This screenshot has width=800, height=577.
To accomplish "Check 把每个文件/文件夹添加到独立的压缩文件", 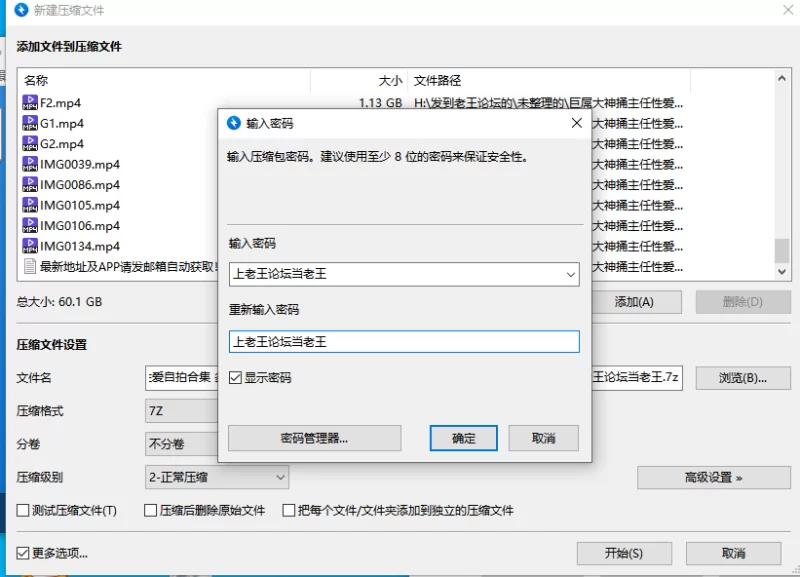I will [x=288, y=510].
